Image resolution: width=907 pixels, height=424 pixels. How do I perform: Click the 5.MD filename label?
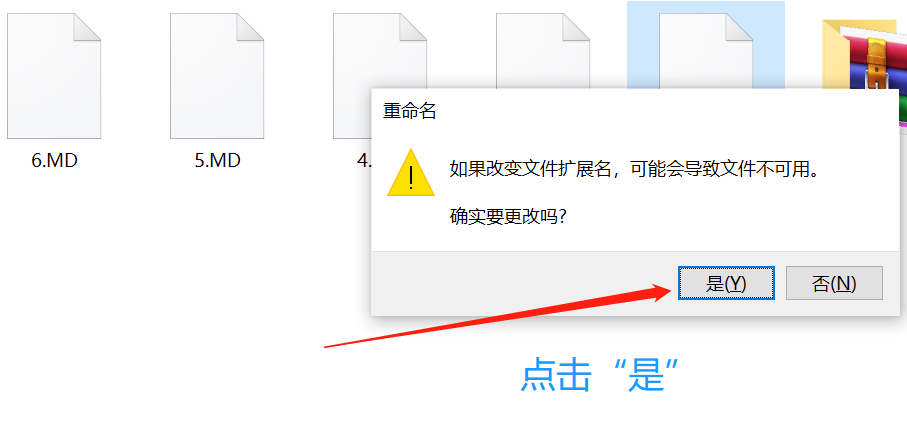click(217, 160)
